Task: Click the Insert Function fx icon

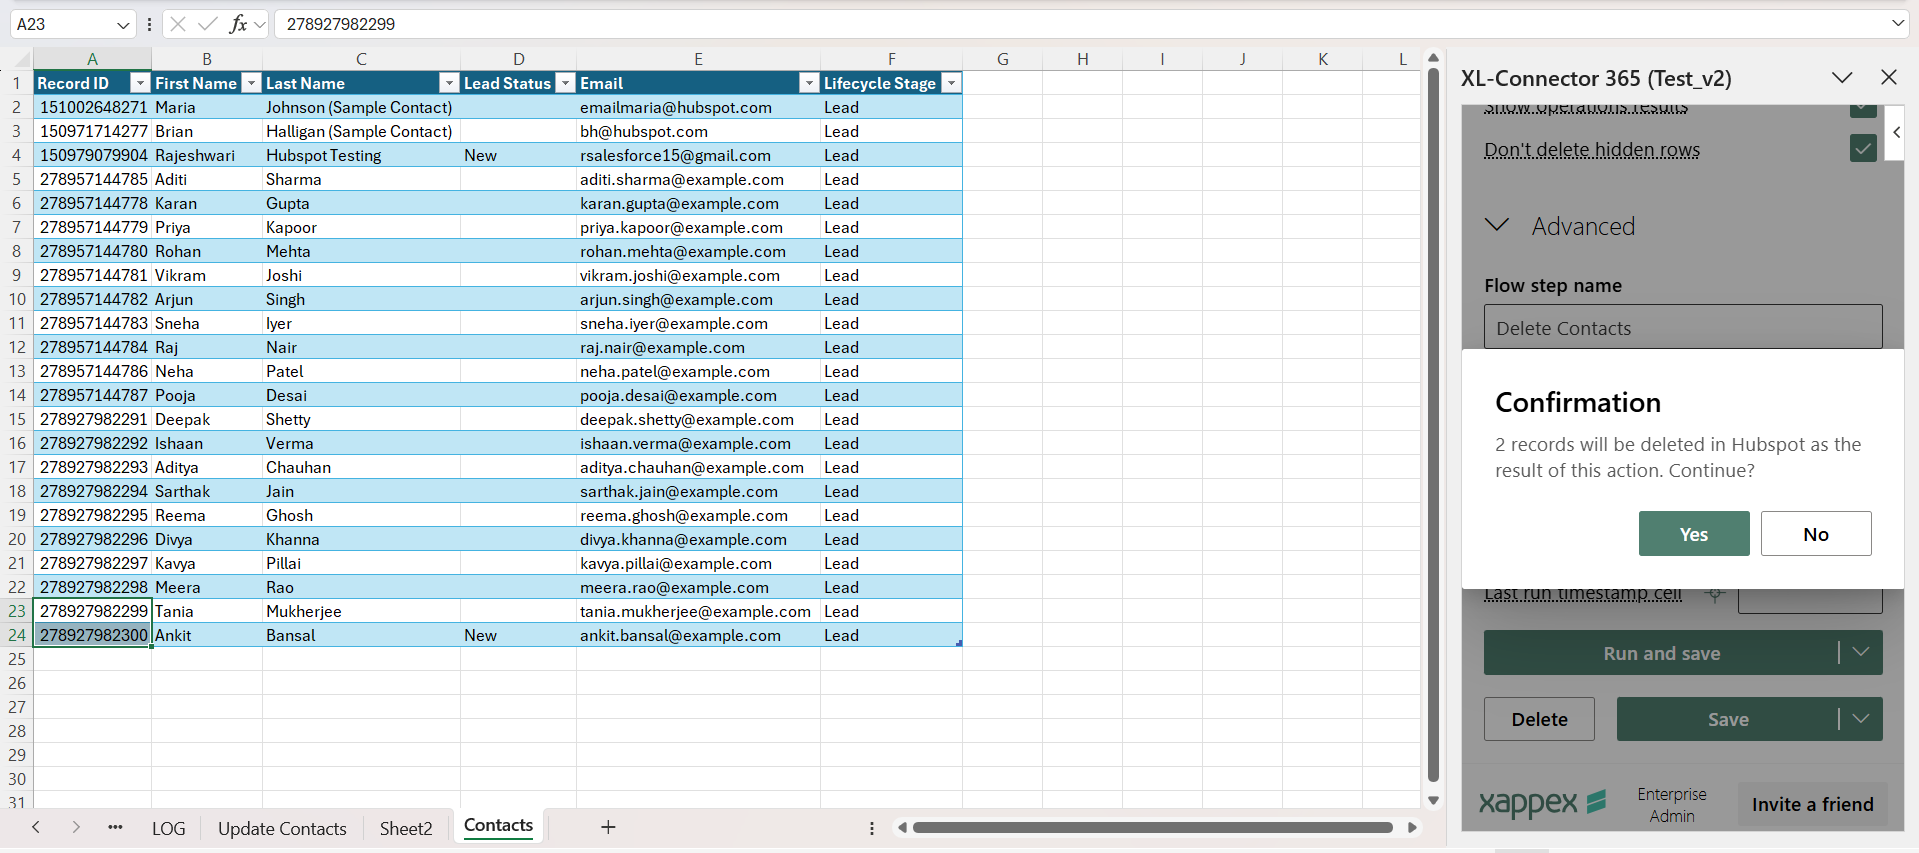Action: 238,24
